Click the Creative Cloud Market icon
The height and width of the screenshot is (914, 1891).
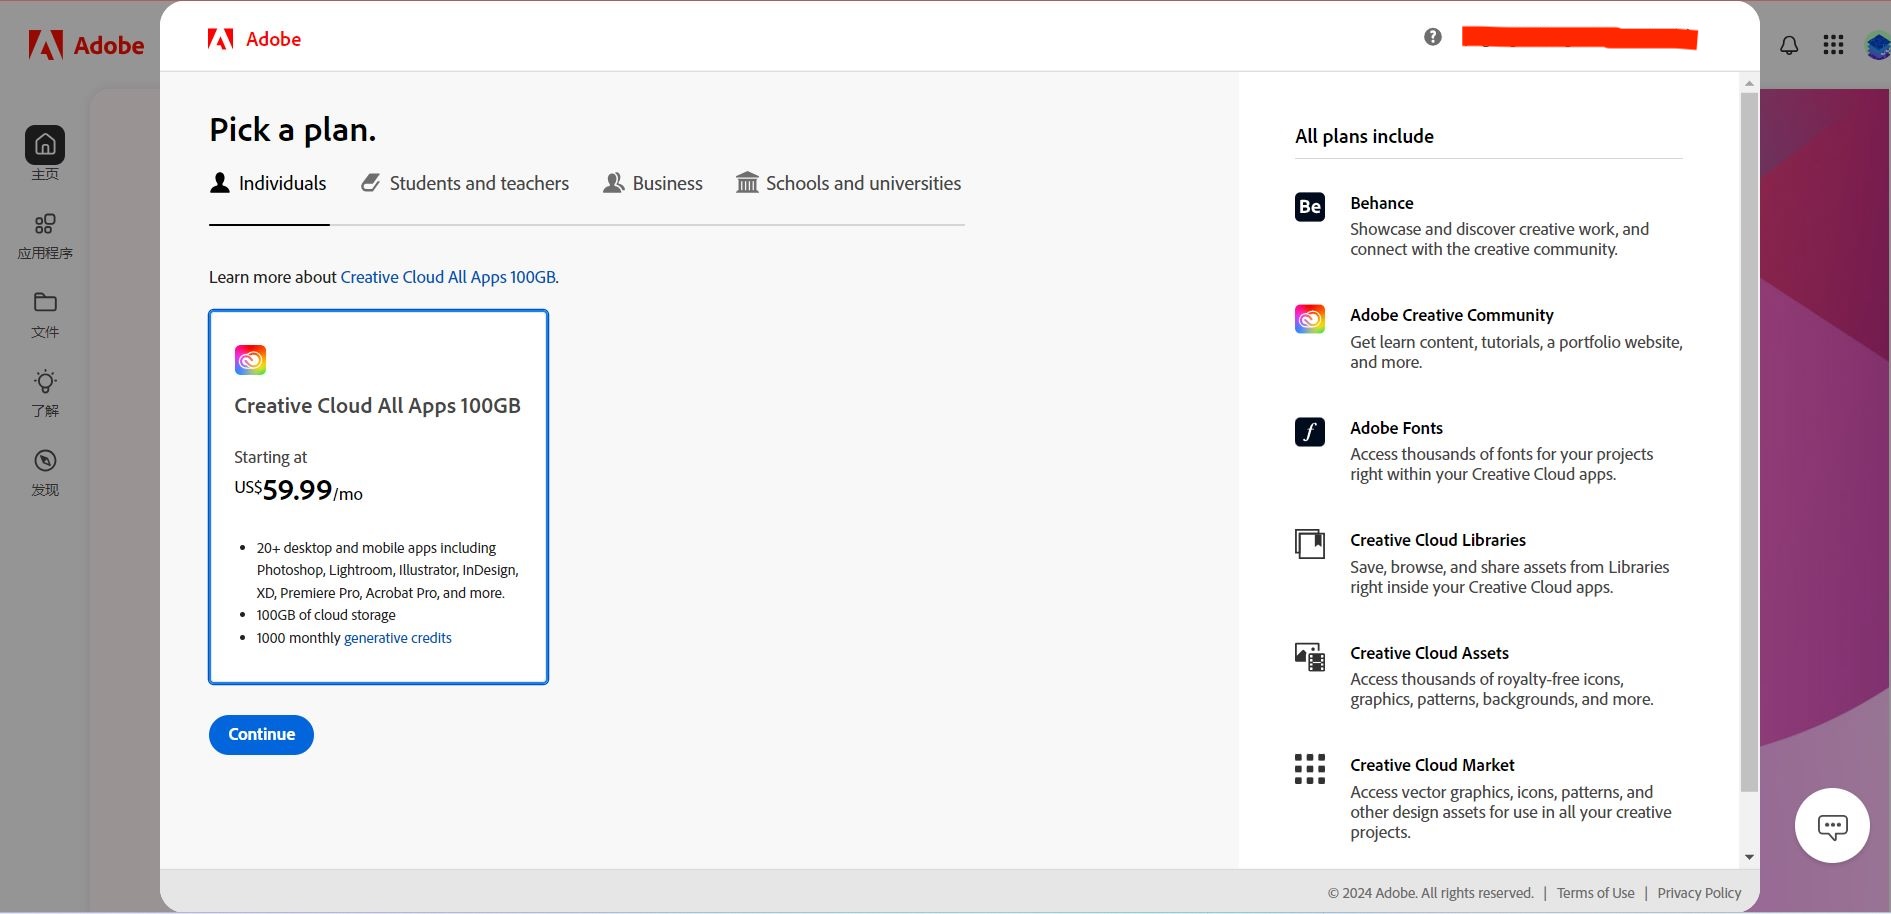click(1310, 769)
